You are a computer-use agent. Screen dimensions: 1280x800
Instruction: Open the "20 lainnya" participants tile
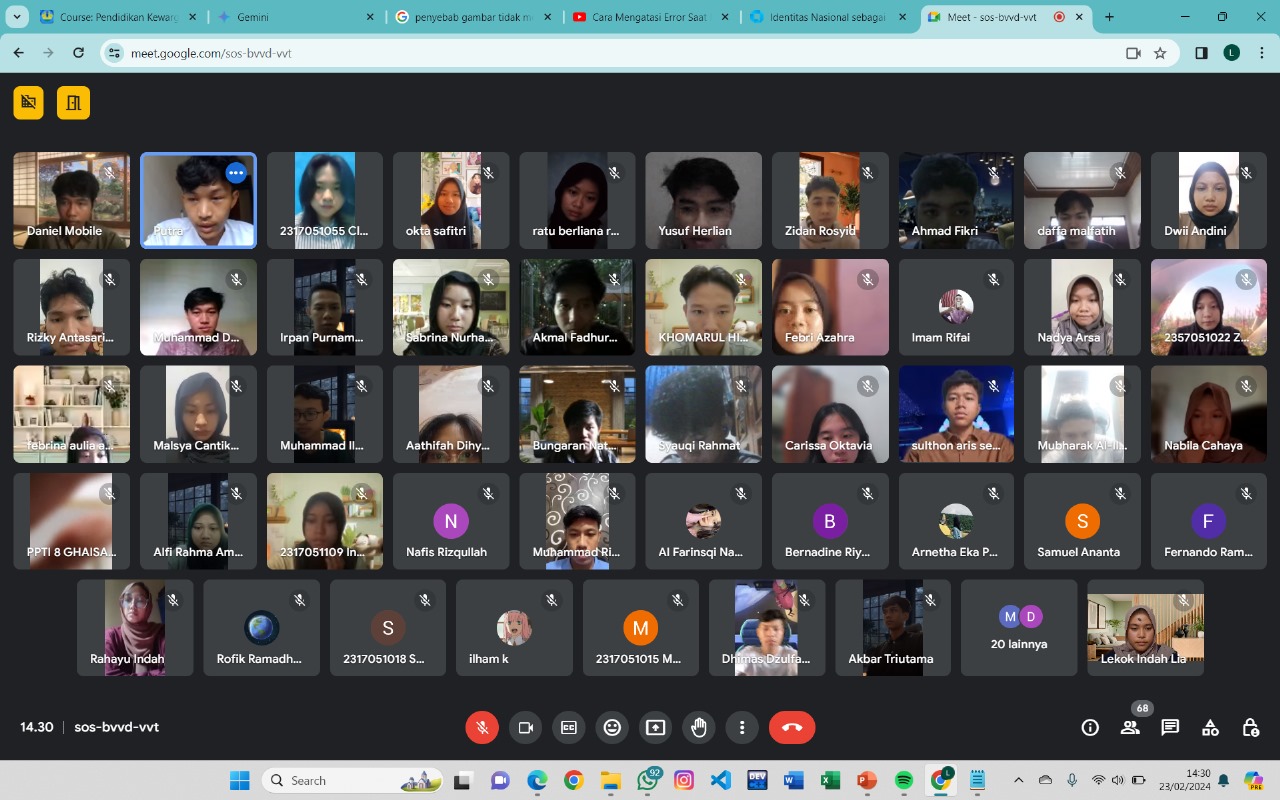1019,628
